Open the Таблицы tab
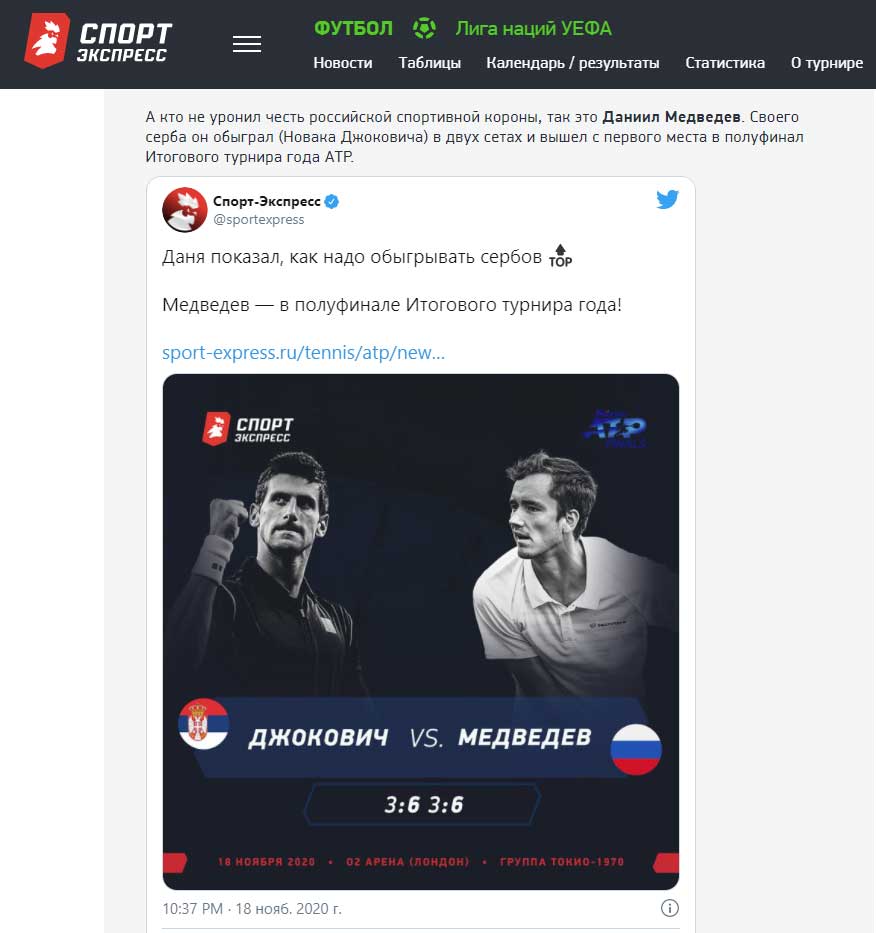Screen dimensions: 876x933 pyautogui.click(x=430, y=62)
